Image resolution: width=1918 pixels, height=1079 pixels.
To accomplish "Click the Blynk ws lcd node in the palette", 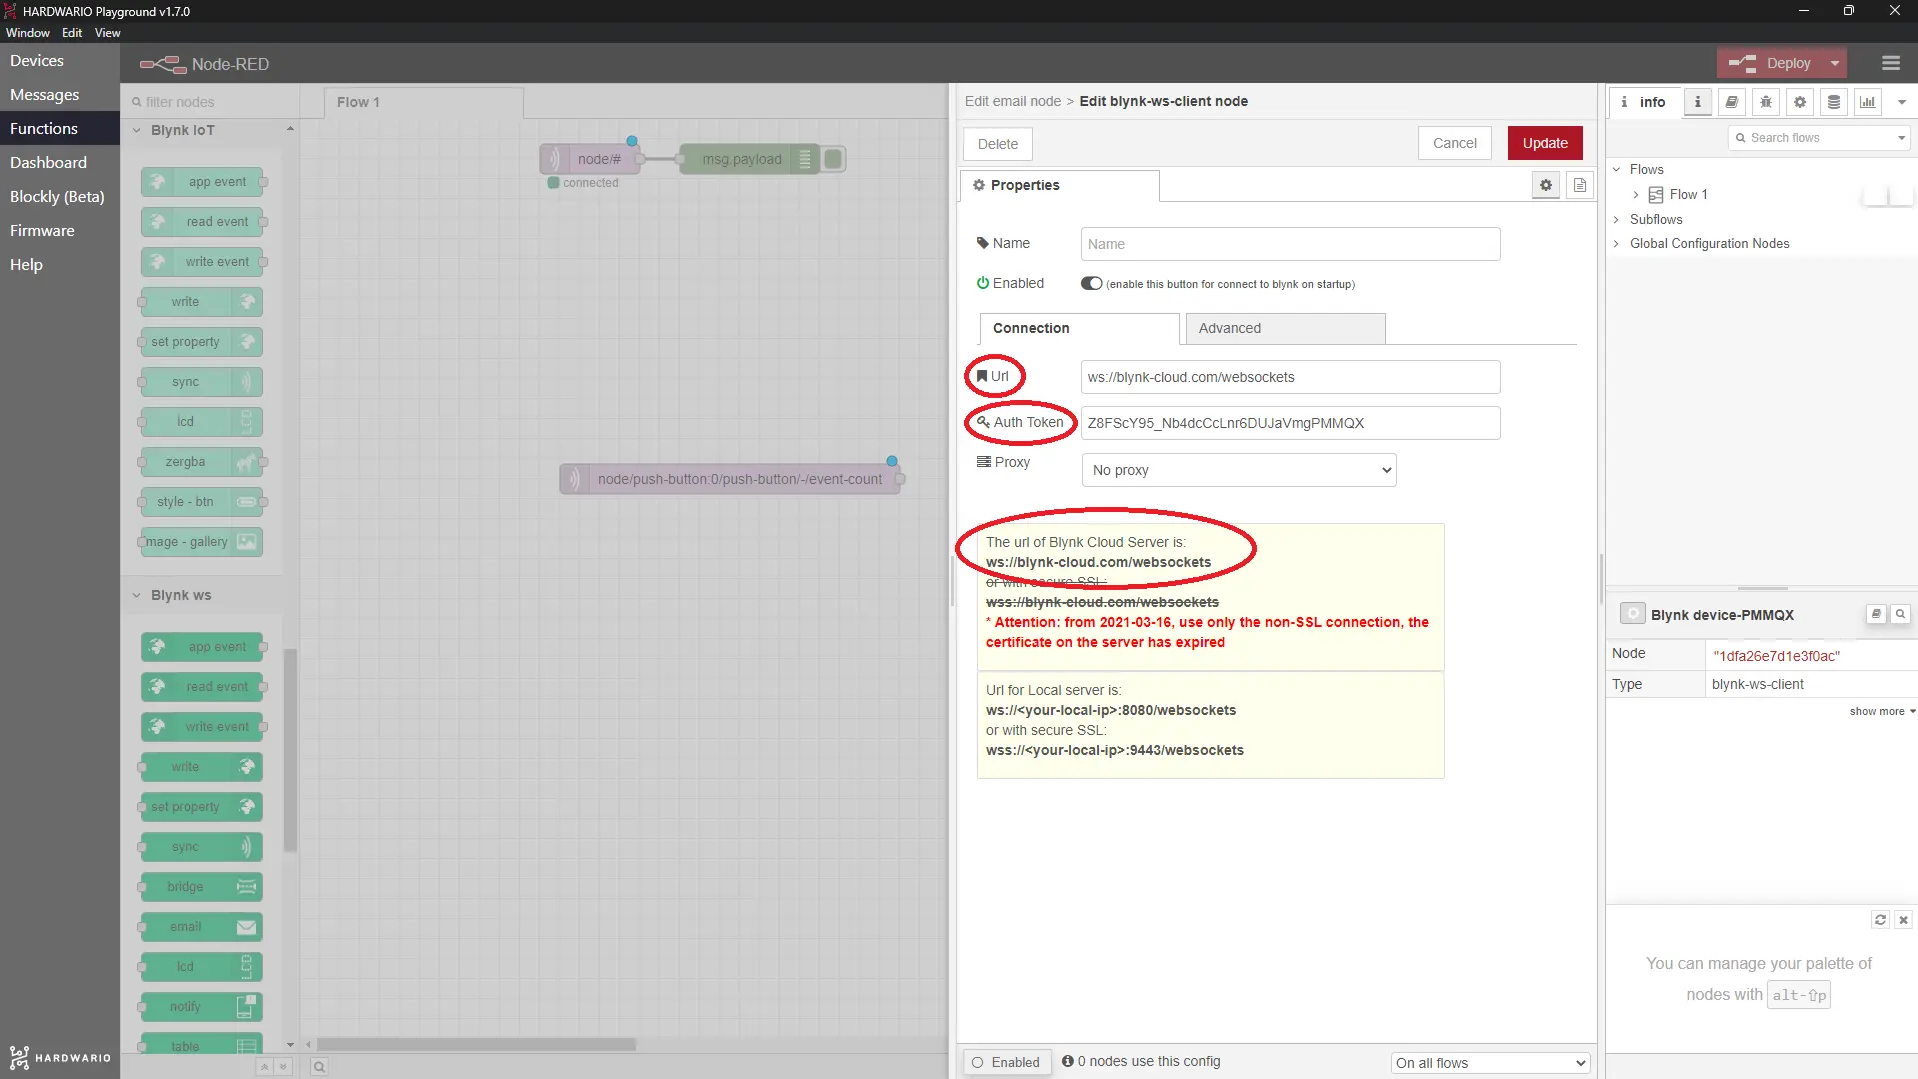I will point(203,967).
